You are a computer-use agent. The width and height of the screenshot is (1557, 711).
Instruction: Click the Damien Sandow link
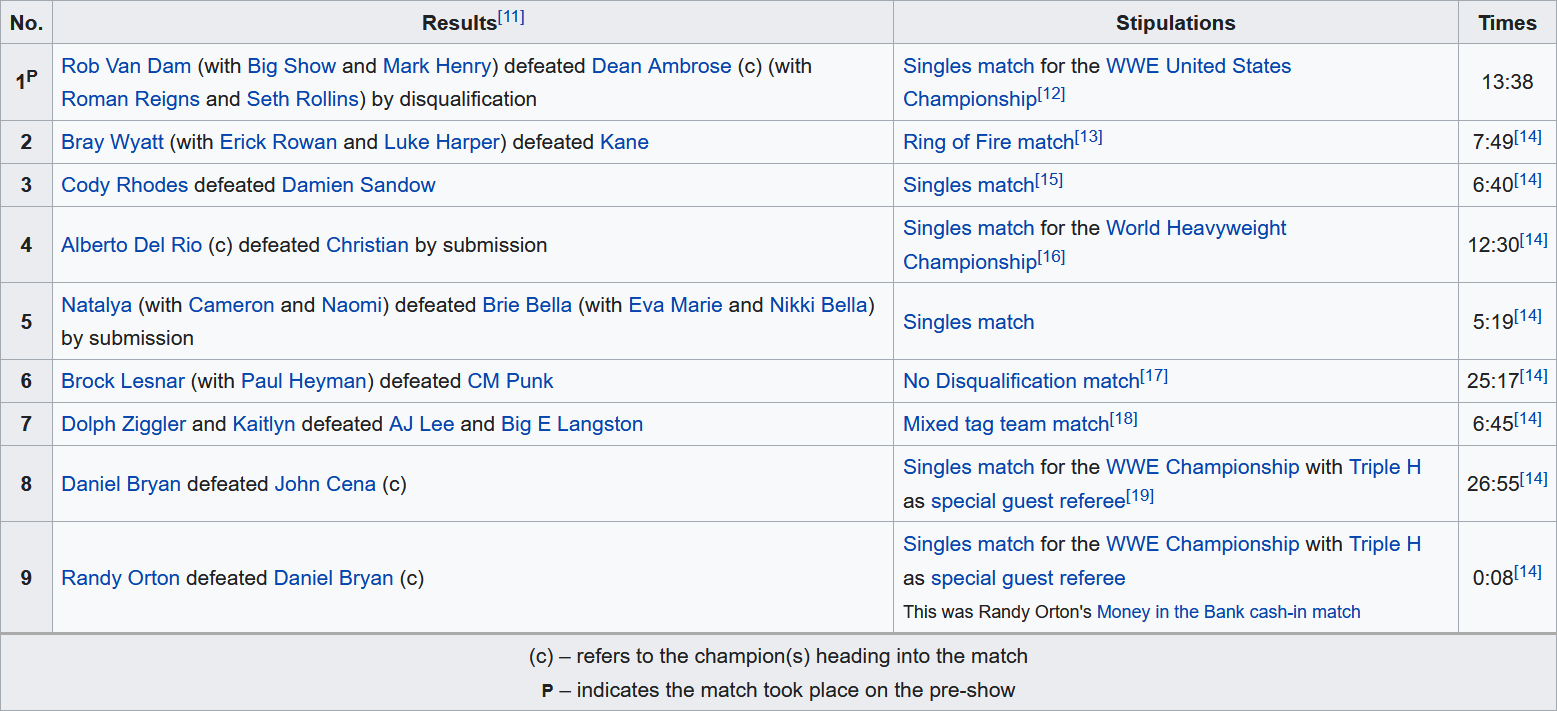pyautogui.click(x=358, y=185)
